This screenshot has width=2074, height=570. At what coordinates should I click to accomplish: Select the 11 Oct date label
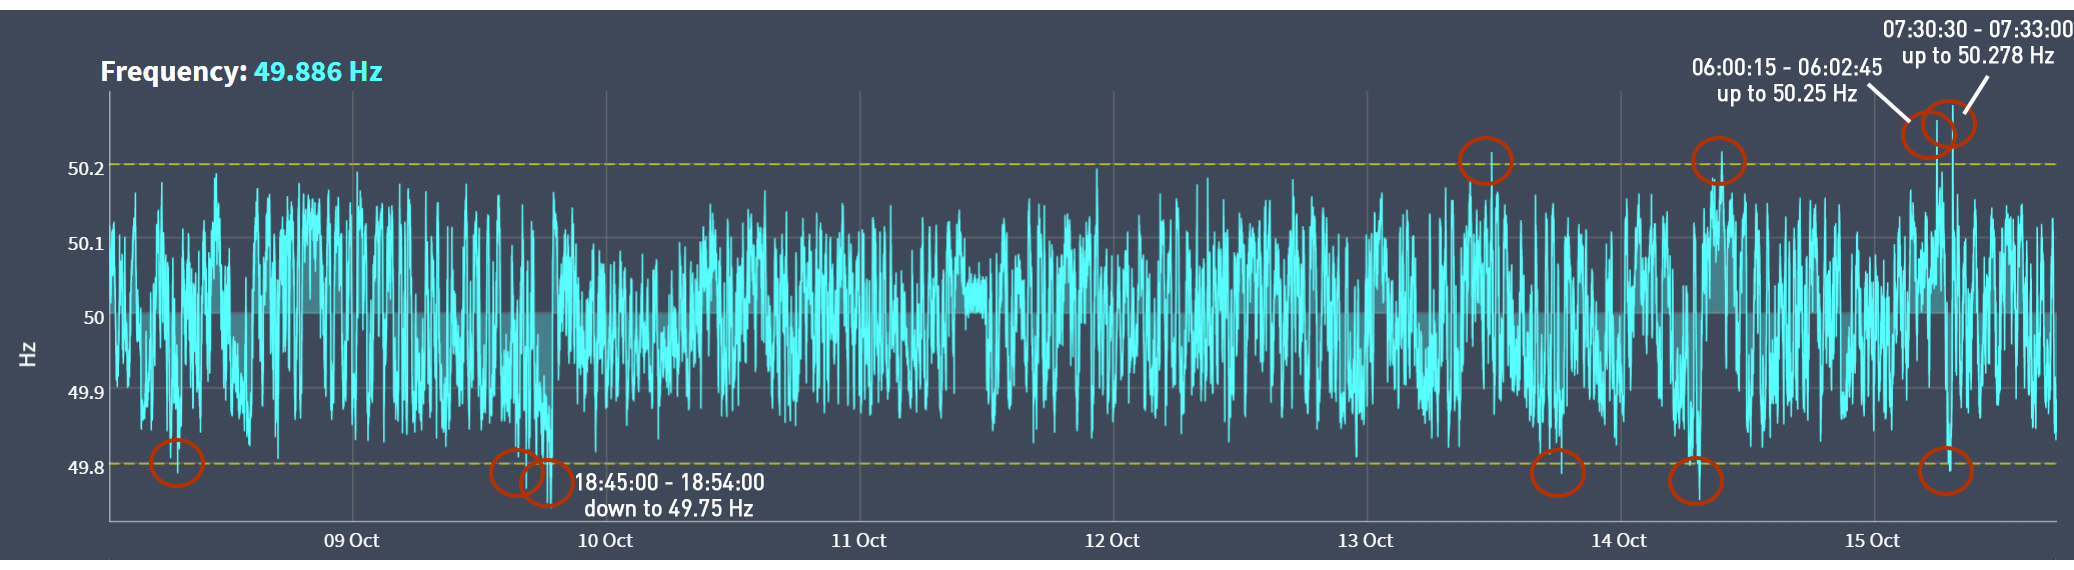point(858,540)
